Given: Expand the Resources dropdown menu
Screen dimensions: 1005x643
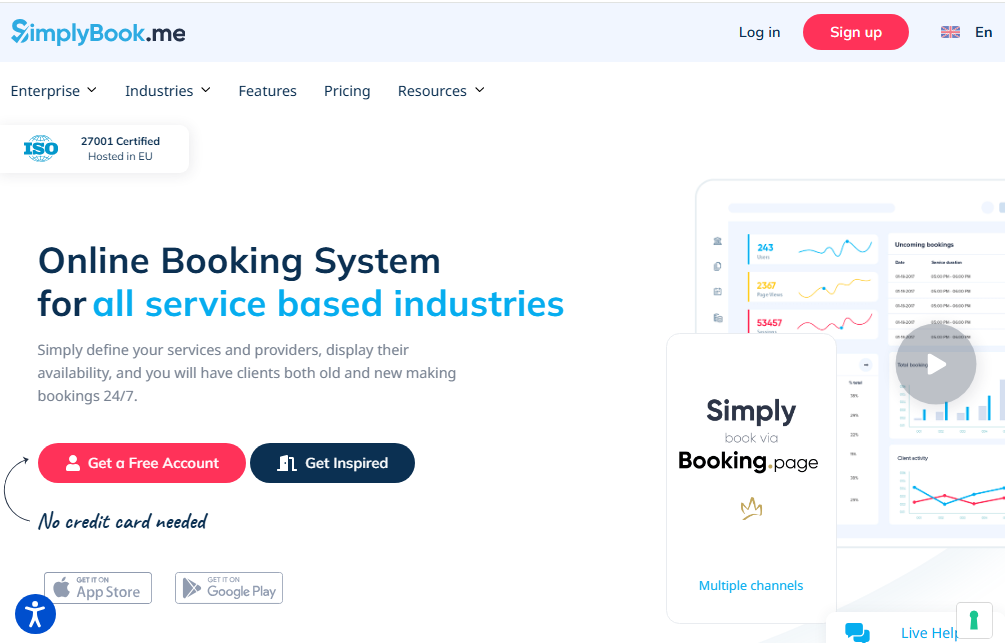Looking at the screenshot, I should click(441, 91).
